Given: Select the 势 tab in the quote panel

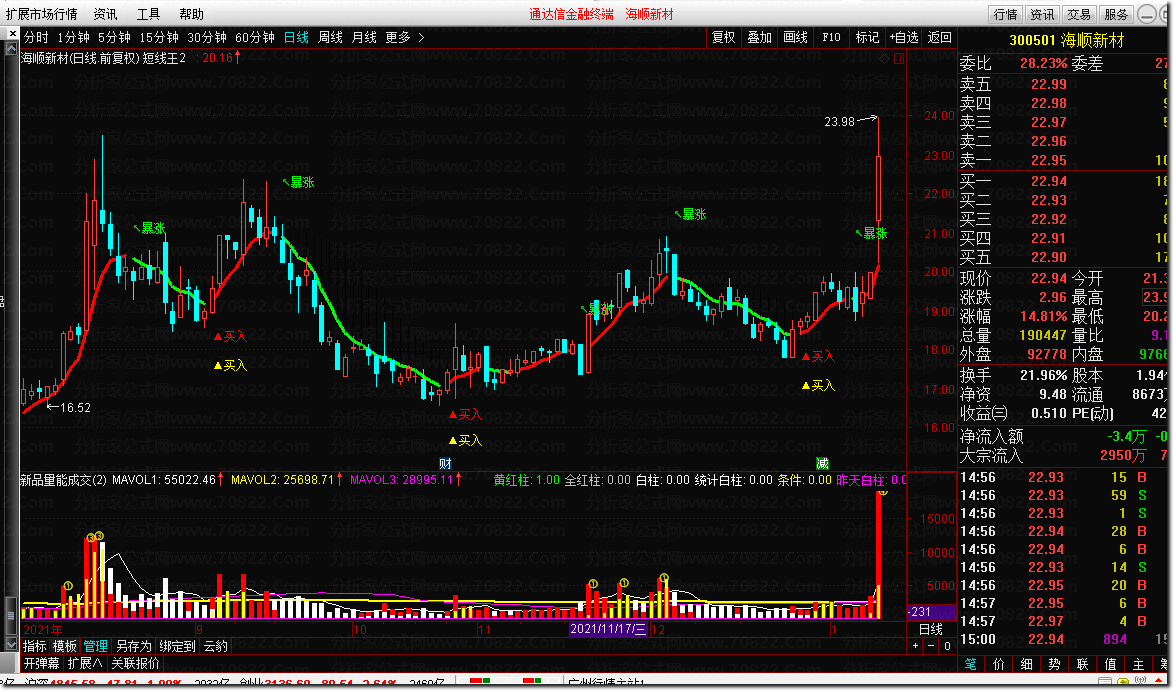Looking at the screenshot, I should [x=1054, y=664].
